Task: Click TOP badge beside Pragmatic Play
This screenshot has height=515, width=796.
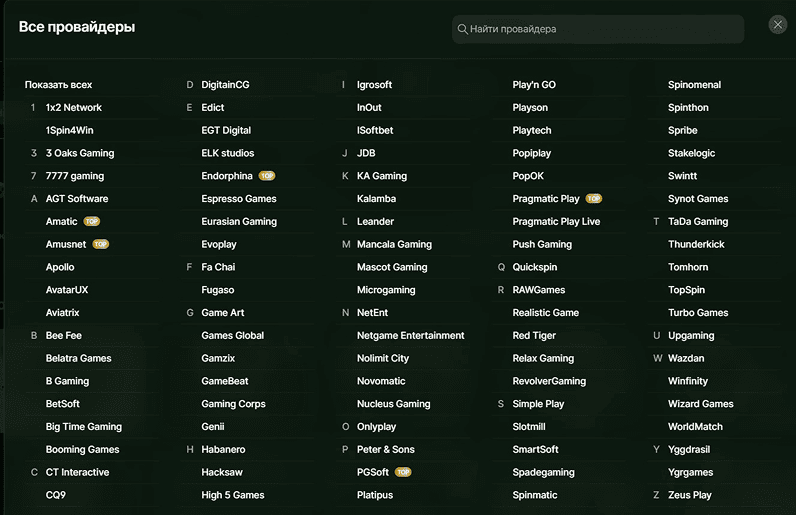Action: point(594,199)
